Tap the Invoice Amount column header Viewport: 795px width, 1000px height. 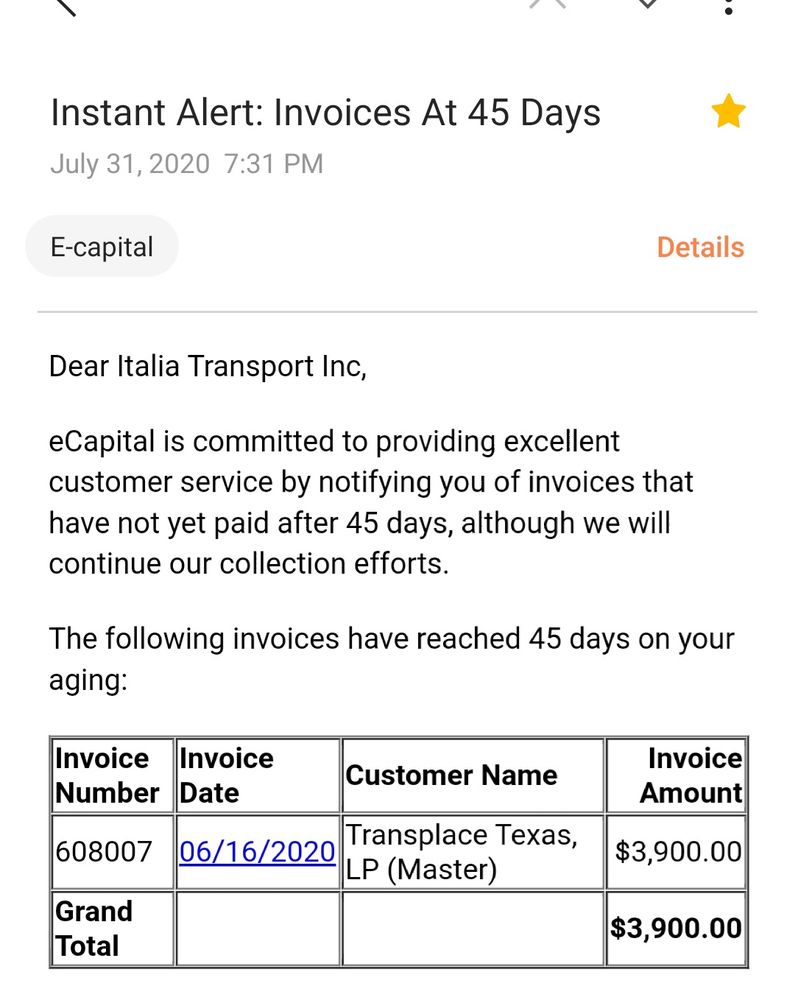point(692,775)
